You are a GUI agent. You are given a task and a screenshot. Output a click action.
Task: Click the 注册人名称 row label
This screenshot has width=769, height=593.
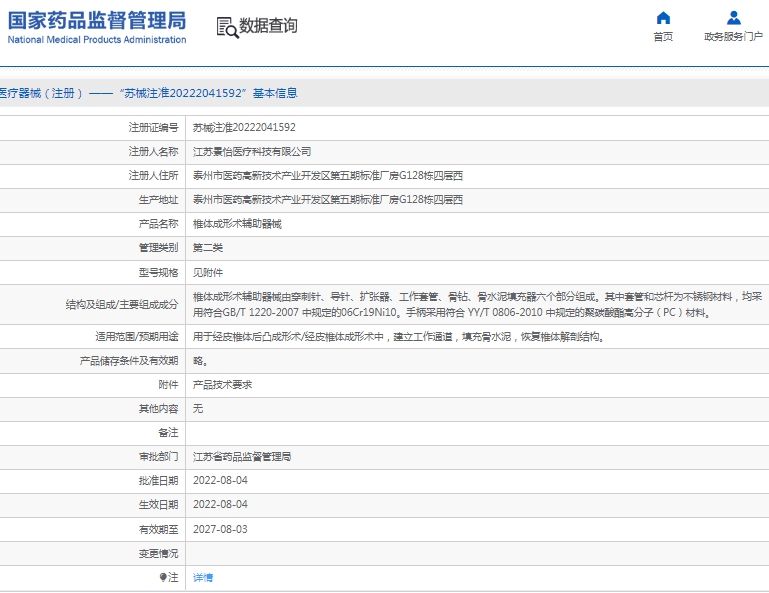point(154,152)
